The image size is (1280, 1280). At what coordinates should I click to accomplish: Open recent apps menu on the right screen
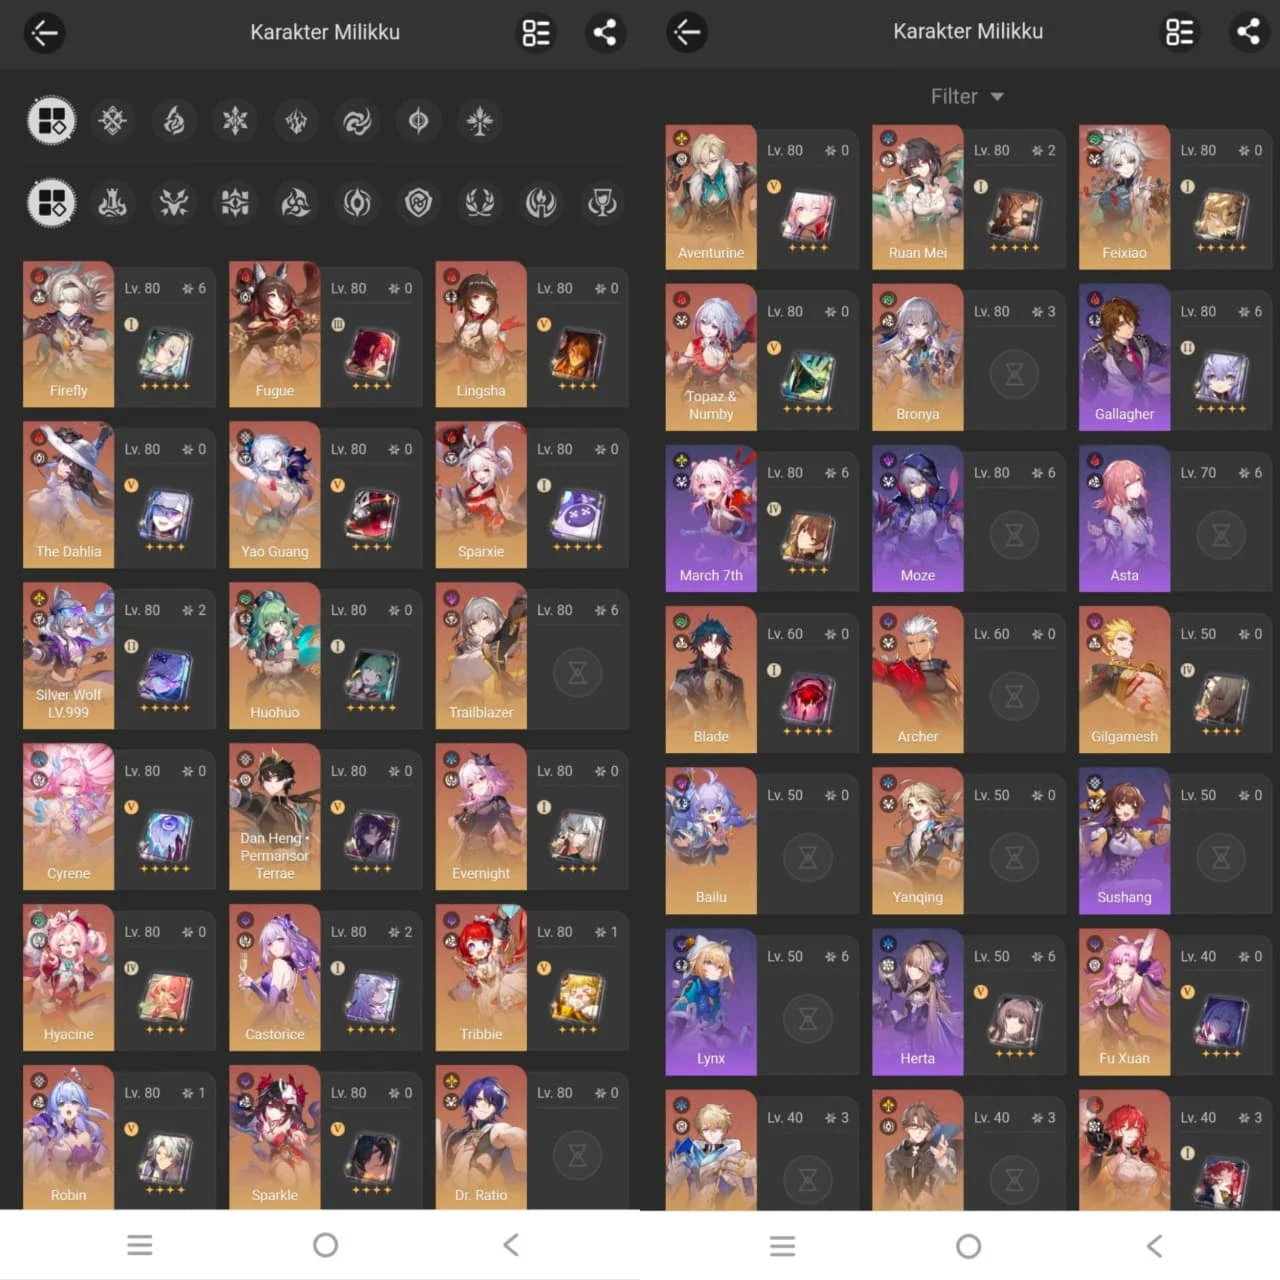(783, 1246)
